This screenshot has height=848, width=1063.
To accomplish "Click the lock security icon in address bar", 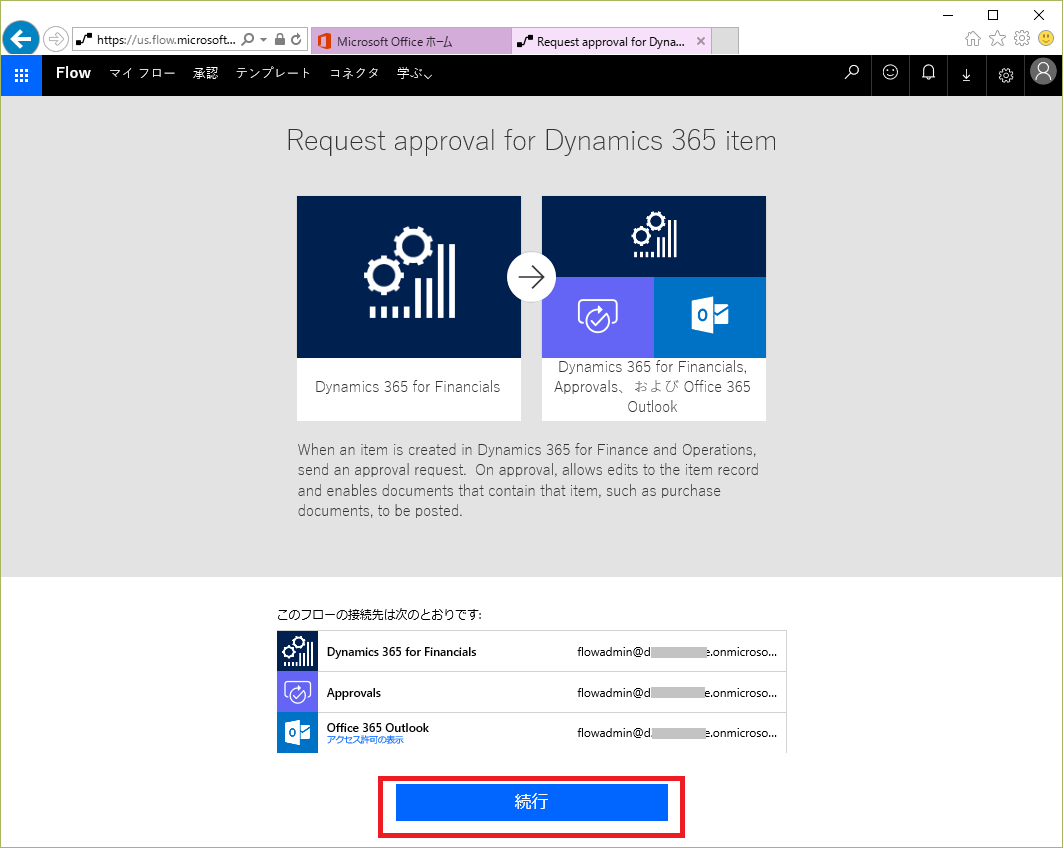I will click(279, 39).
